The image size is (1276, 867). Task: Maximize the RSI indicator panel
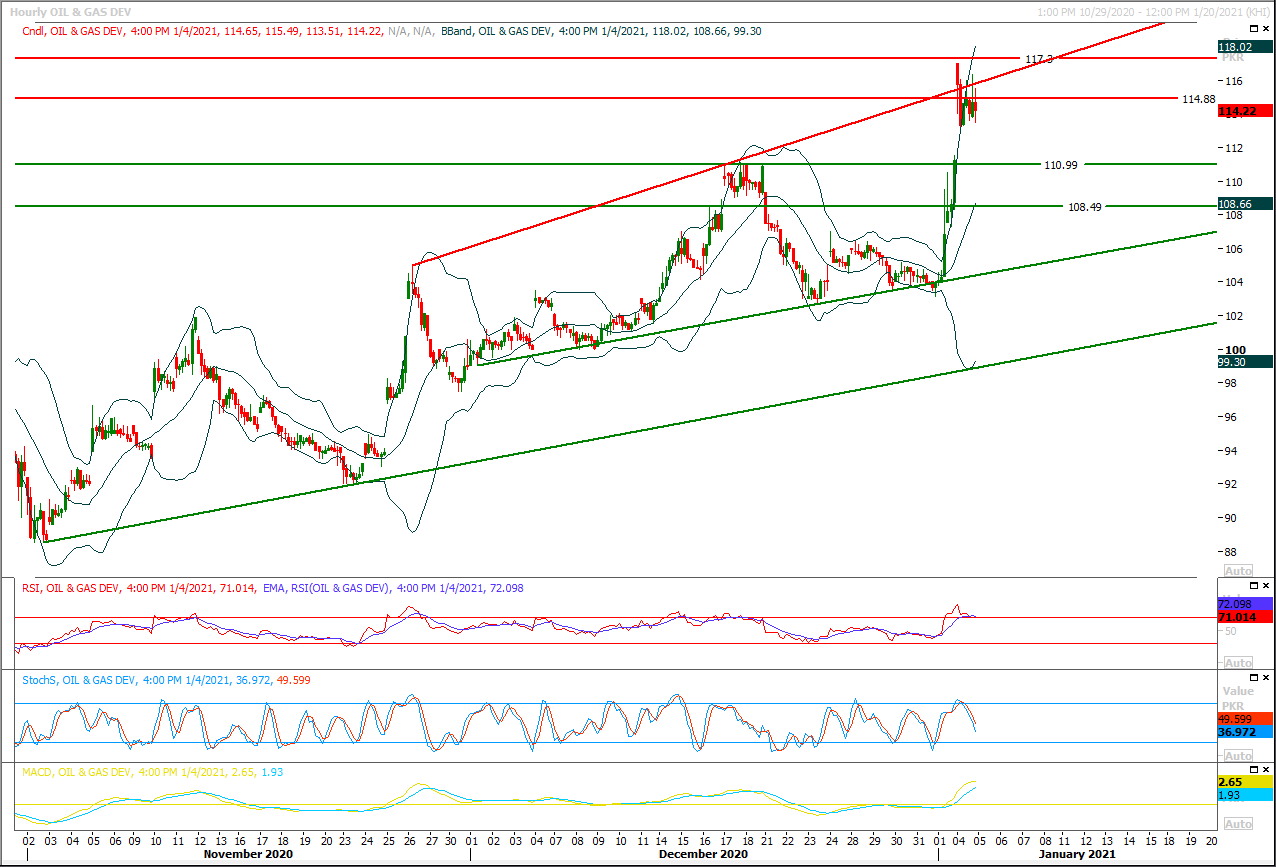point(1254,585)
